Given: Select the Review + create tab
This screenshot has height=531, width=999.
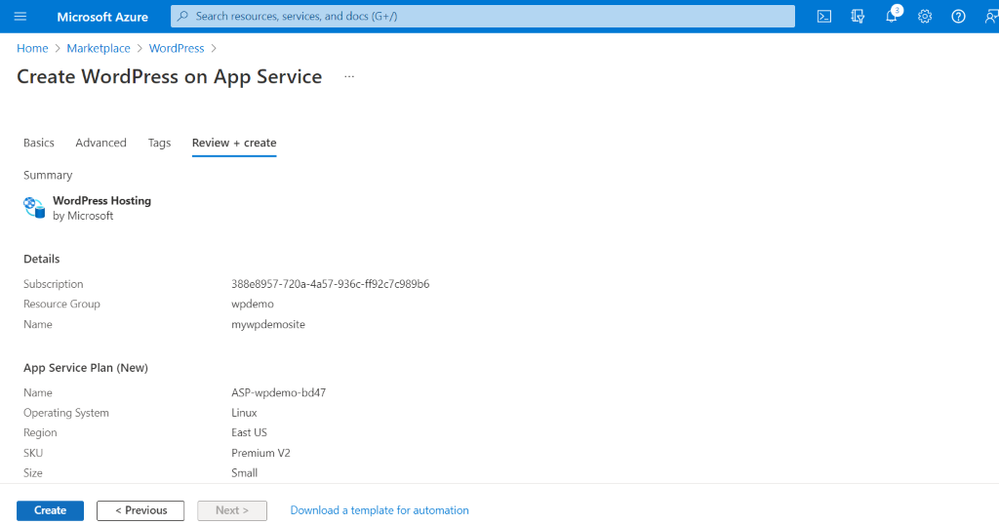Looking at the screenshot, I should point(234,143).
